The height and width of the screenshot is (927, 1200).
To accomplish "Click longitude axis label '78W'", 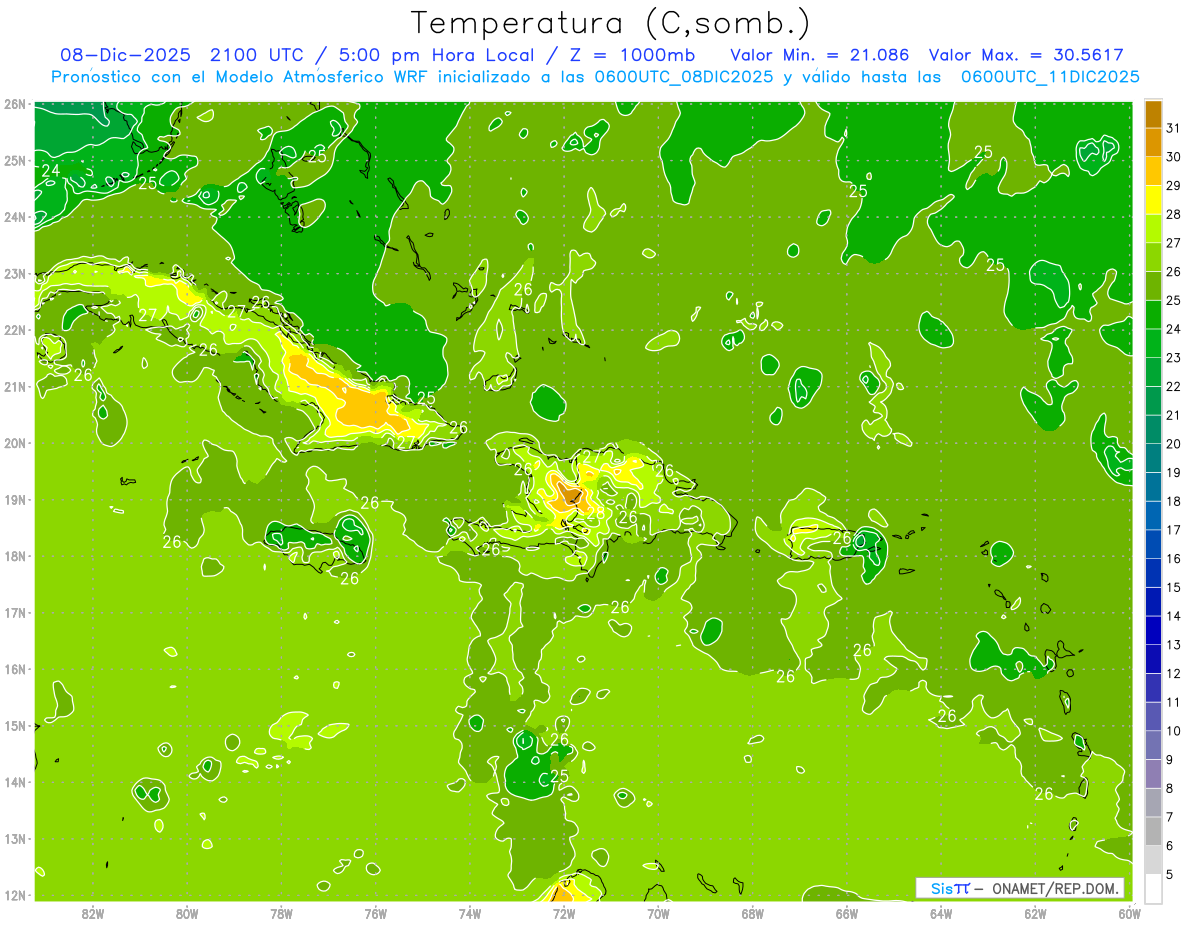I will coord(281,913).
